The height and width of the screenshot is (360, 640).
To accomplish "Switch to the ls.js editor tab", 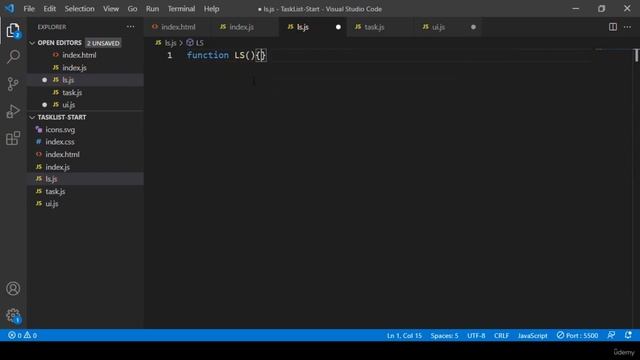I will pyautogui.click(x=313, y=27).
